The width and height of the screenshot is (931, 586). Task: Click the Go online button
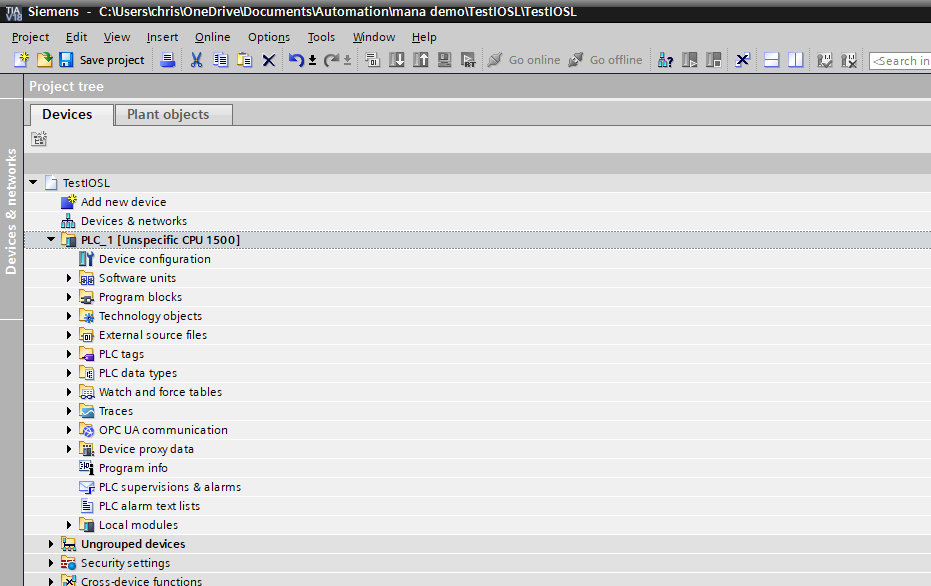523,60
